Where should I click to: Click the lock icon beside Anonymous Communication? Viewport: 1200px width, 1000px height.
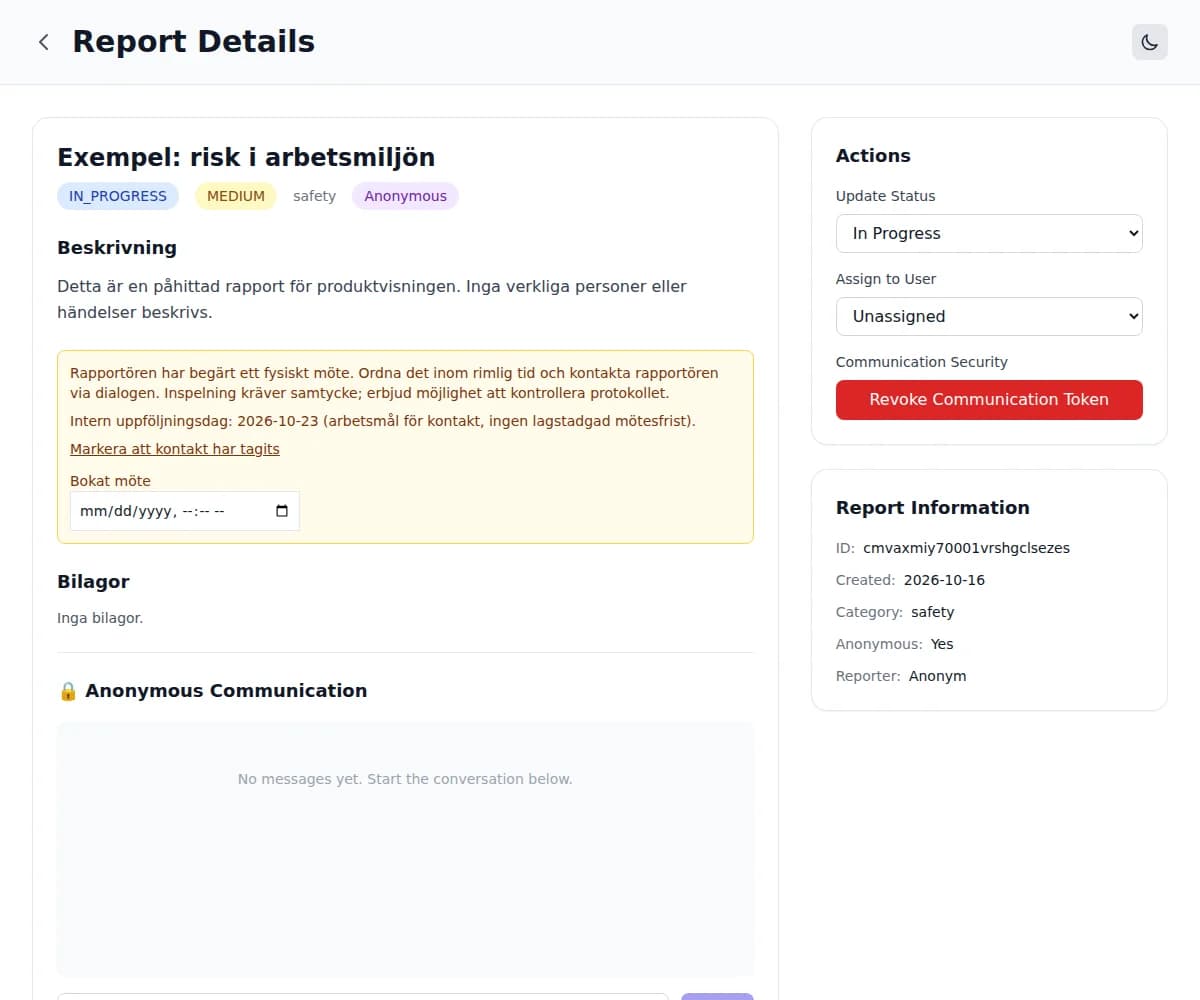tap(68, 691)
